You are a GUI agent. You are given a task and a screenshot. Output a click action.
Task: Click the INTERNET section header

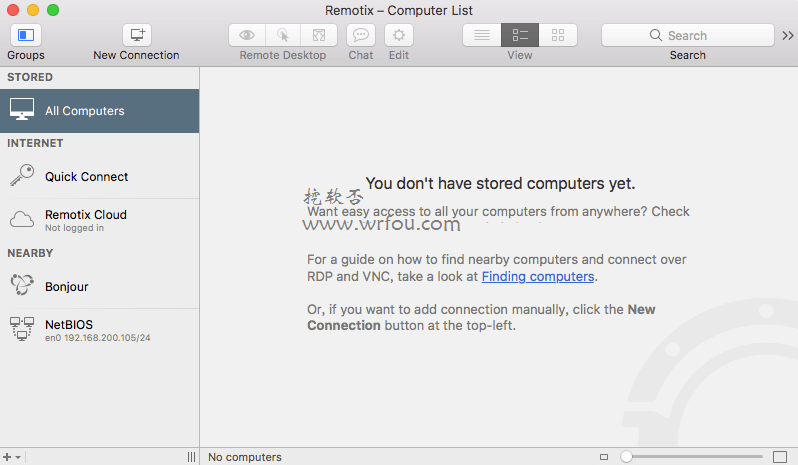(35, 143)
